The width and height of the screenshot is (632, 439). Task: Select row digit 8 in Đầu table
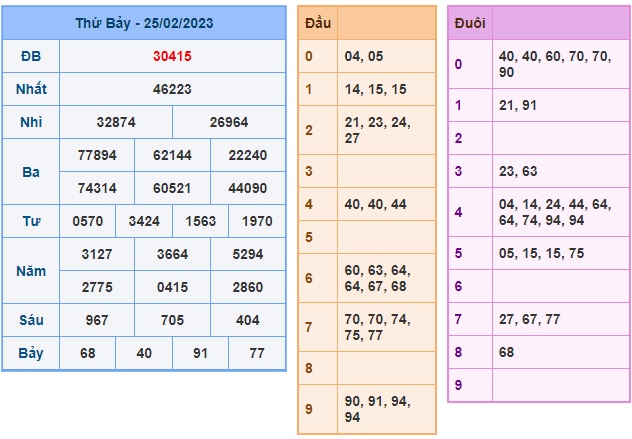(309, 368)
